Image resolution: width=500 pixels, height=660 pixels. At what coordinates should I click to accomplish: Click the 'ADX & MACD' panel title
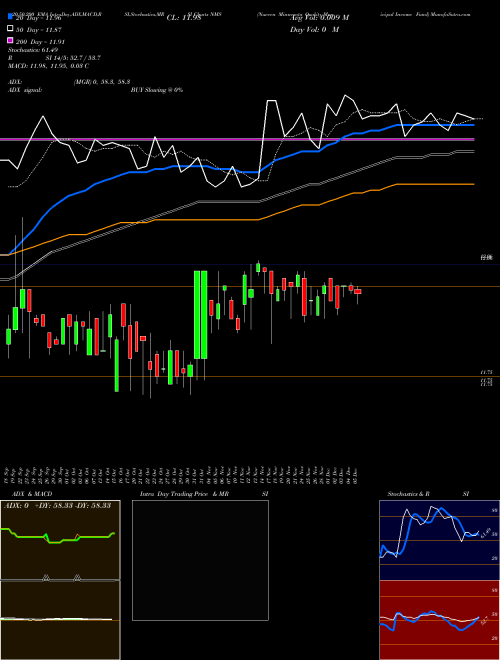(x=32, y=494)
